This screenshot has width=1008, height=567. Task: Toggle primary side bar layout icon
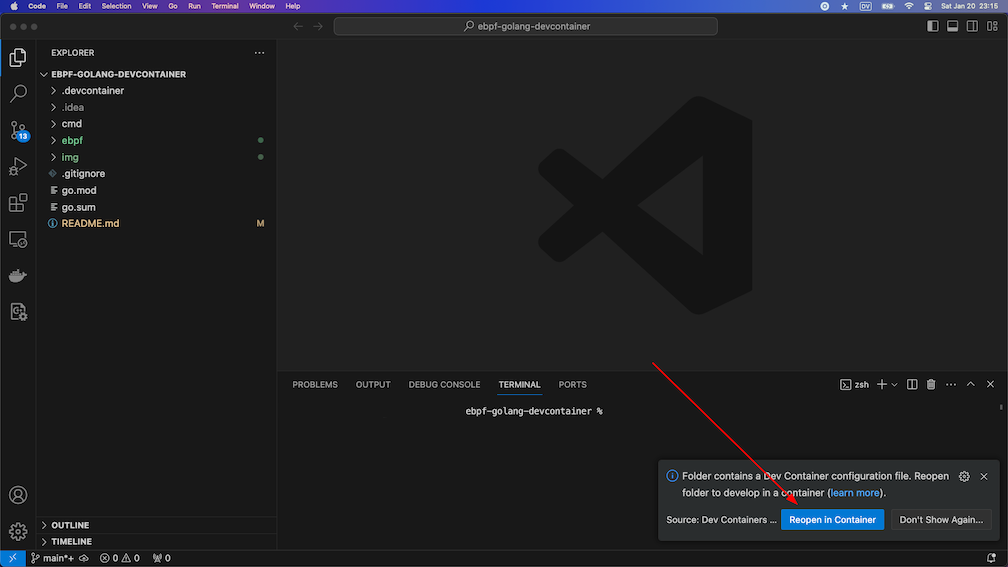point(933,26)
